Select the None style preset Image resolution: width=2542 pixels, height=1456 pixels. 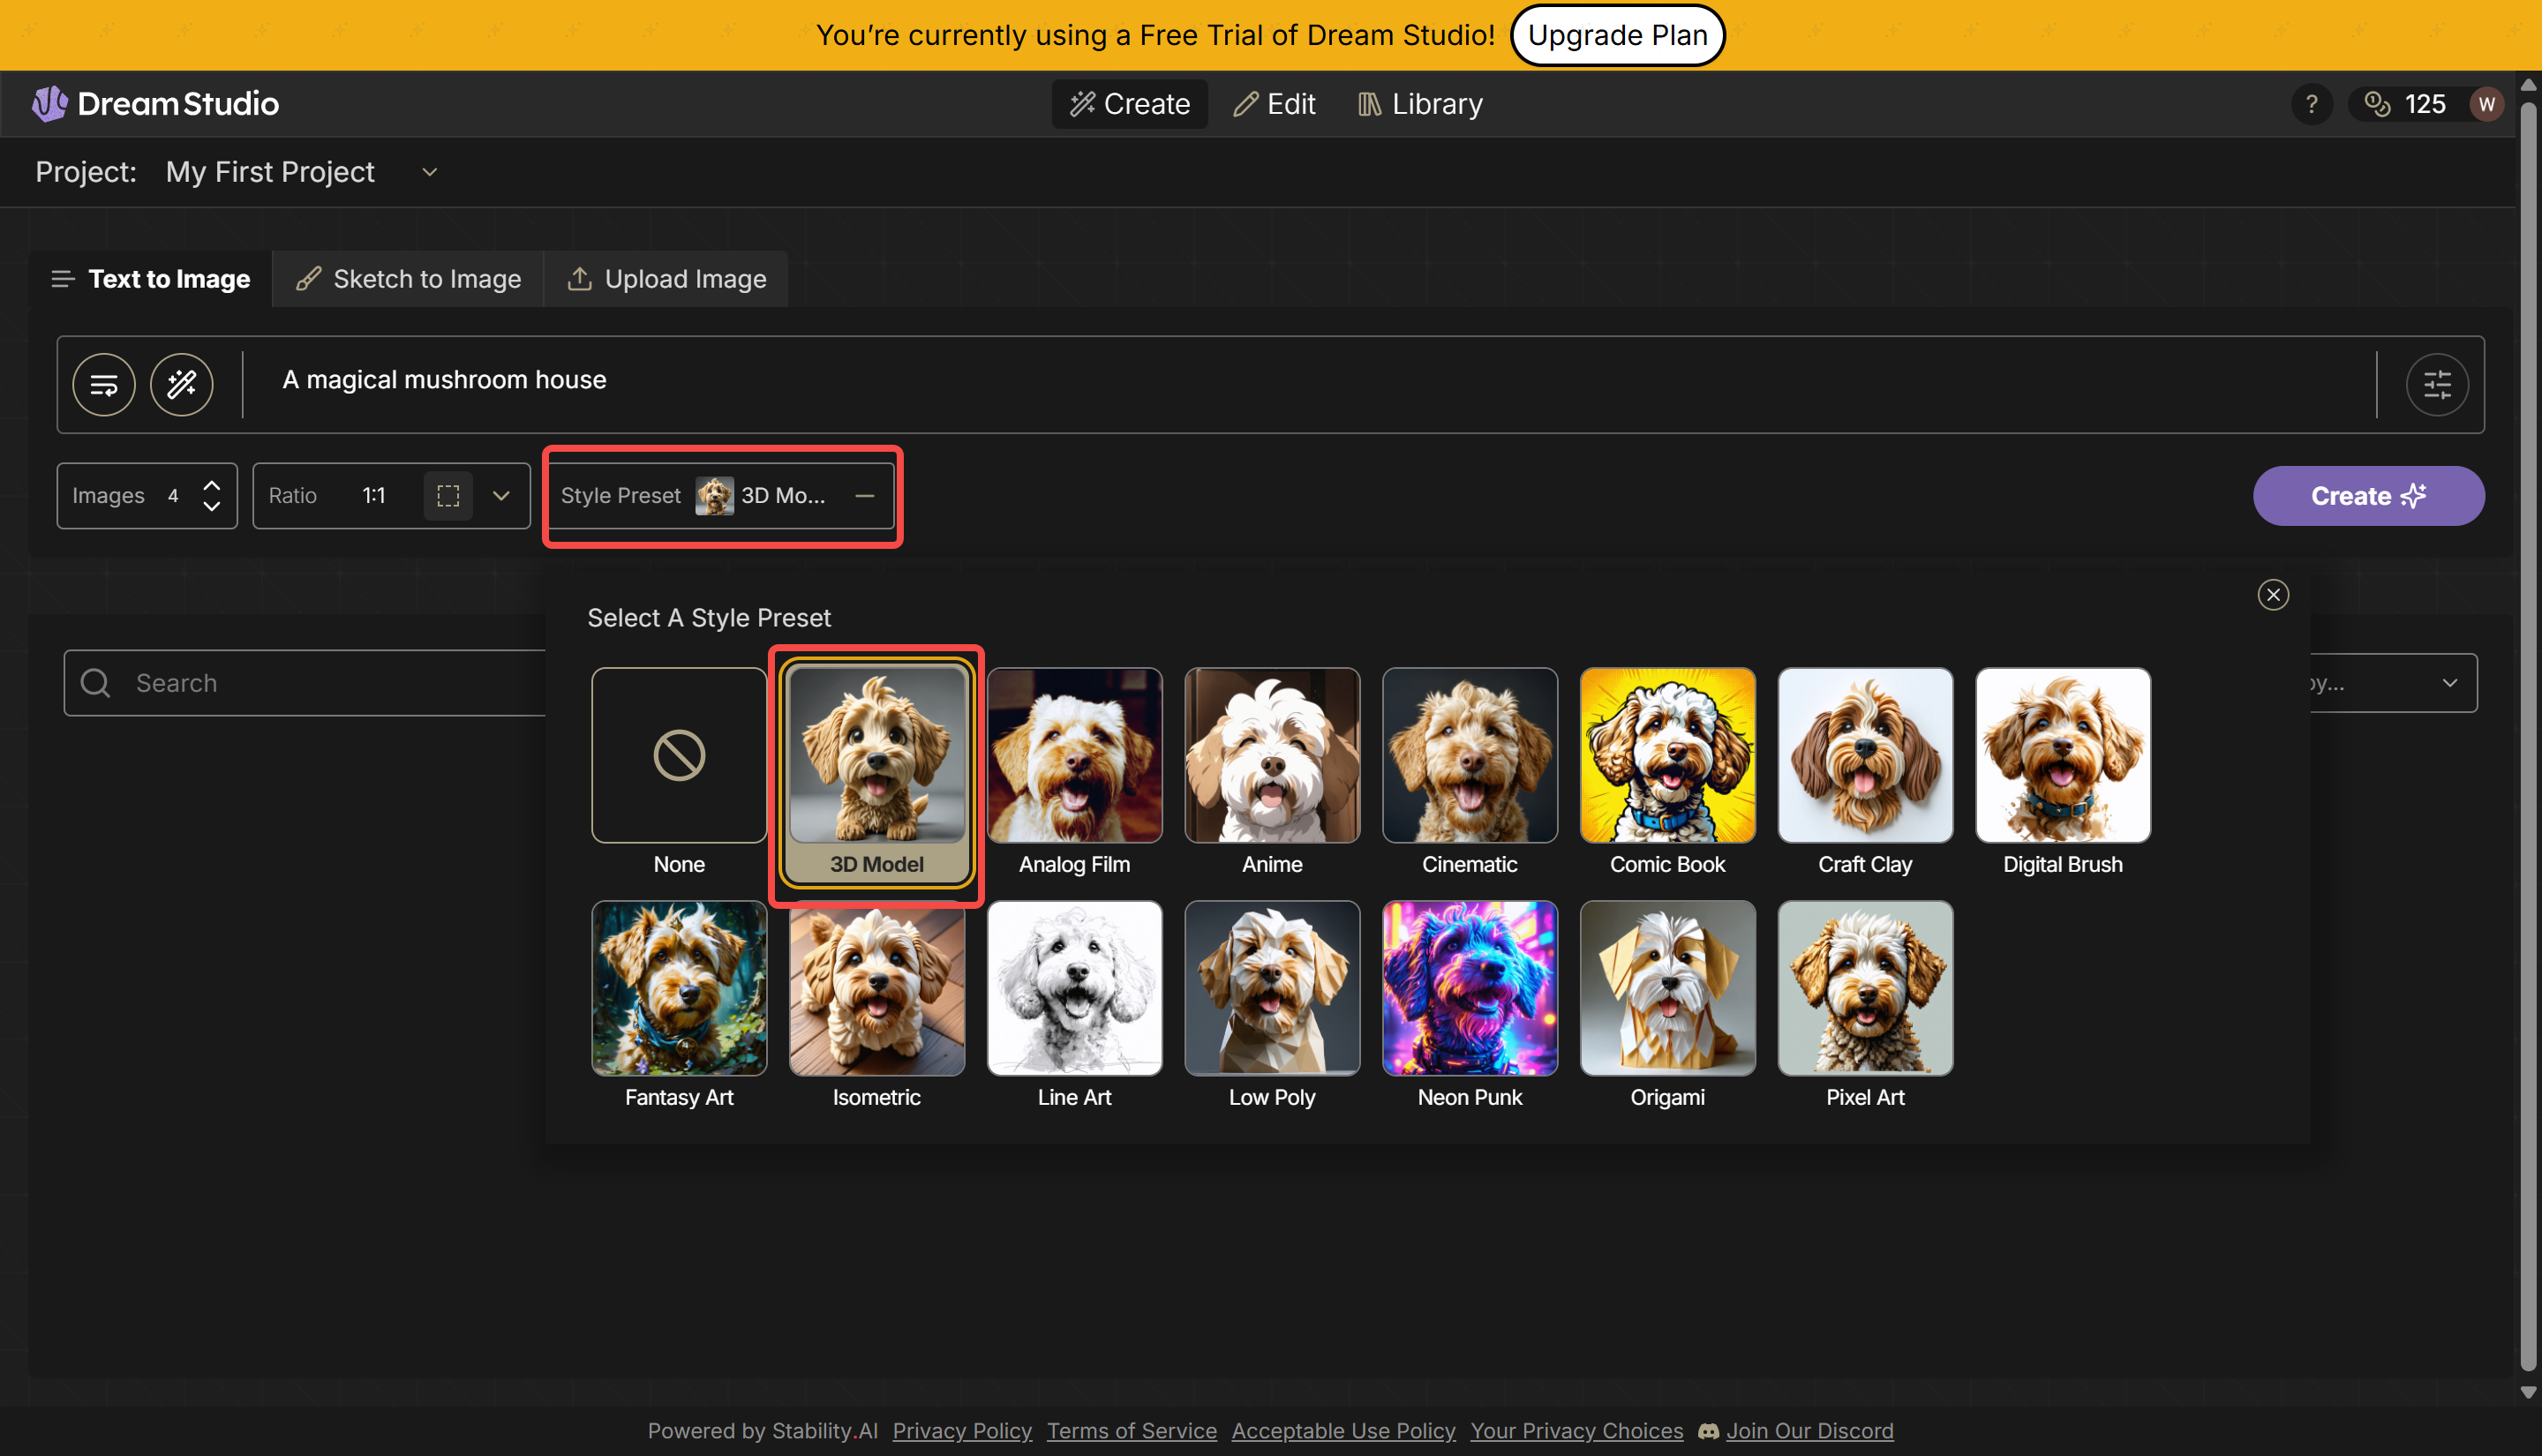[x=678, y=755]
